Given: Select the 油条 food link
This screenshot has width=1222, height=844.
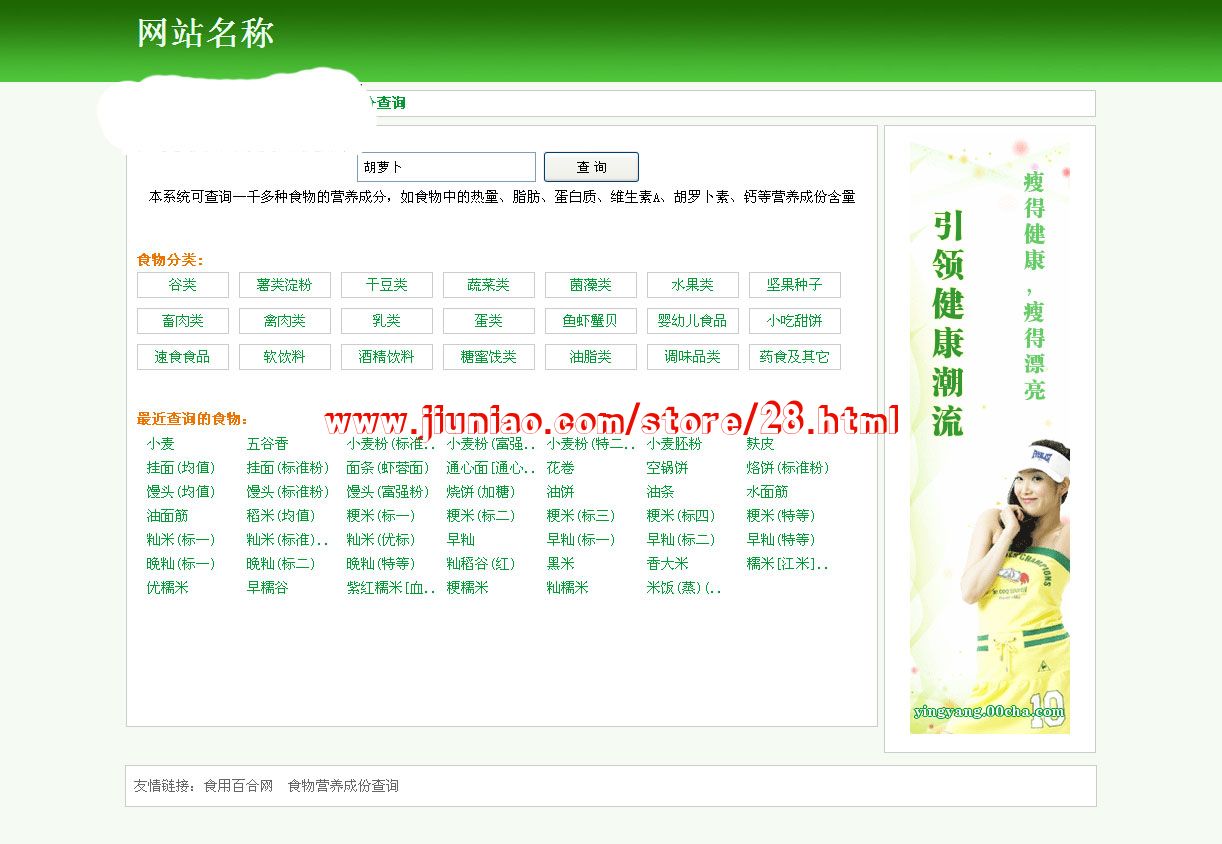Looking at the screenshot, I should 661,492.
